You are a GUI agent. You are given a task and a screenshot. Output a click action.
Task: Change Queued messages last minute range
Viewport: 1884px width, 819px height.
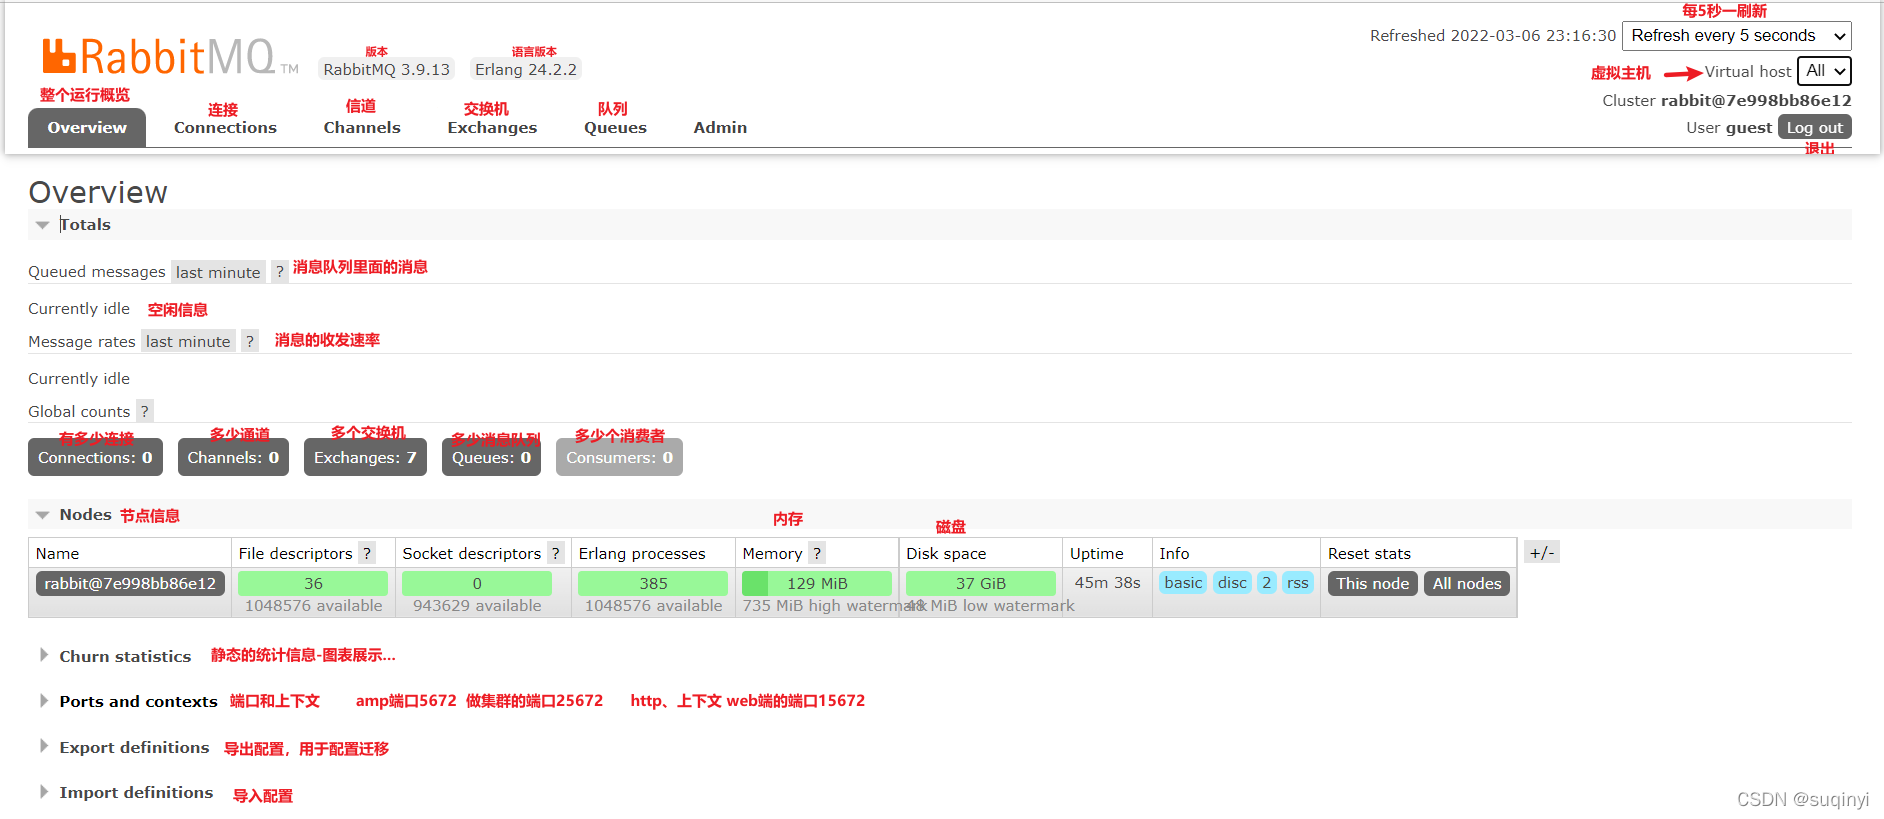click(x=218, y=272)
